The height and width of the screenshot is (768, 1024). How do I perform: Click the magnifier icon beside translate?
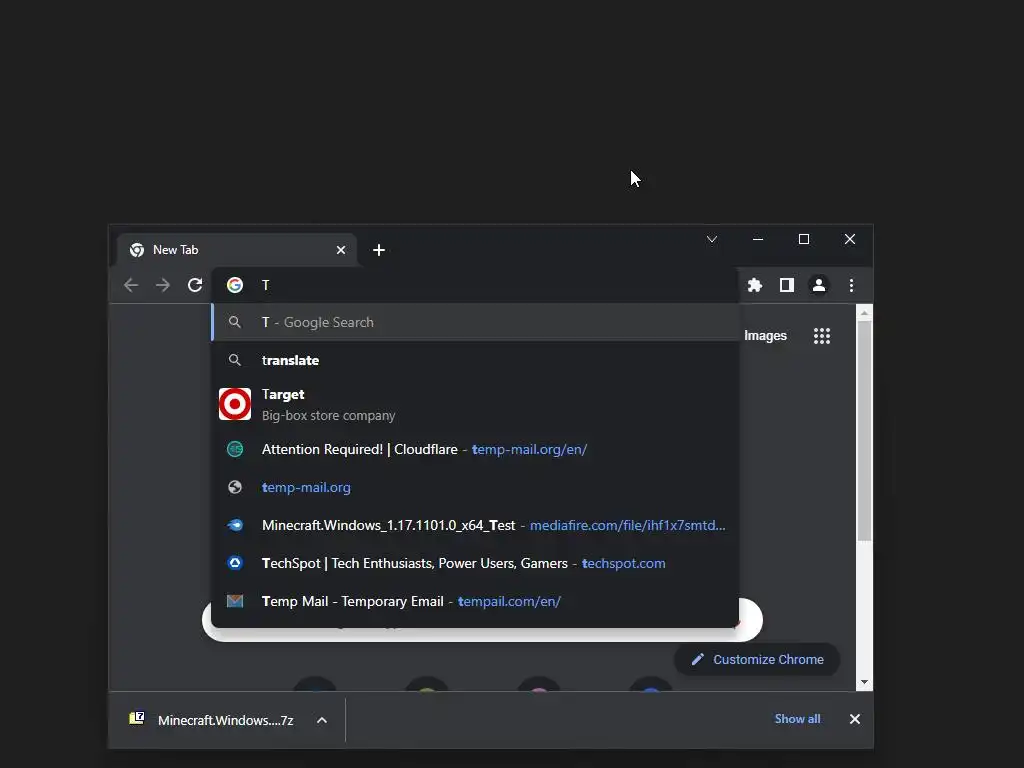(x=234, y=360)
